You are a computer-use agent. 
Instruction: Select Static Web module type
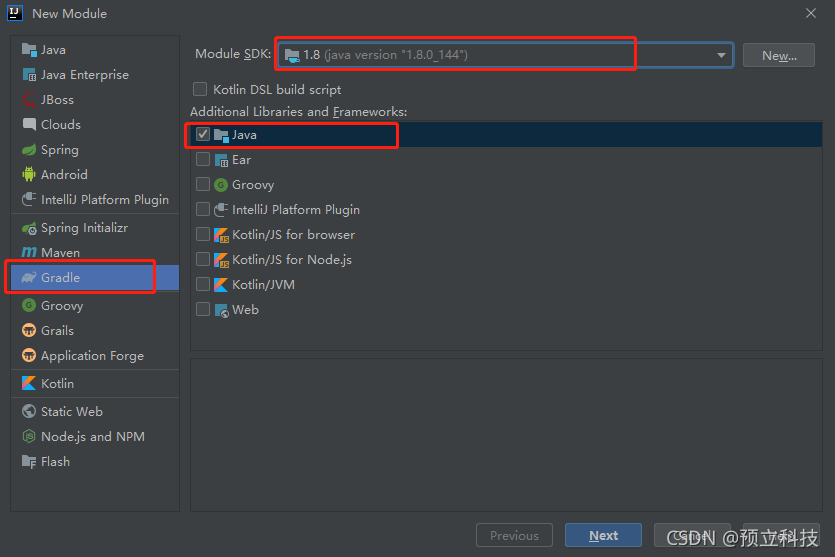[x=95, y=411]
